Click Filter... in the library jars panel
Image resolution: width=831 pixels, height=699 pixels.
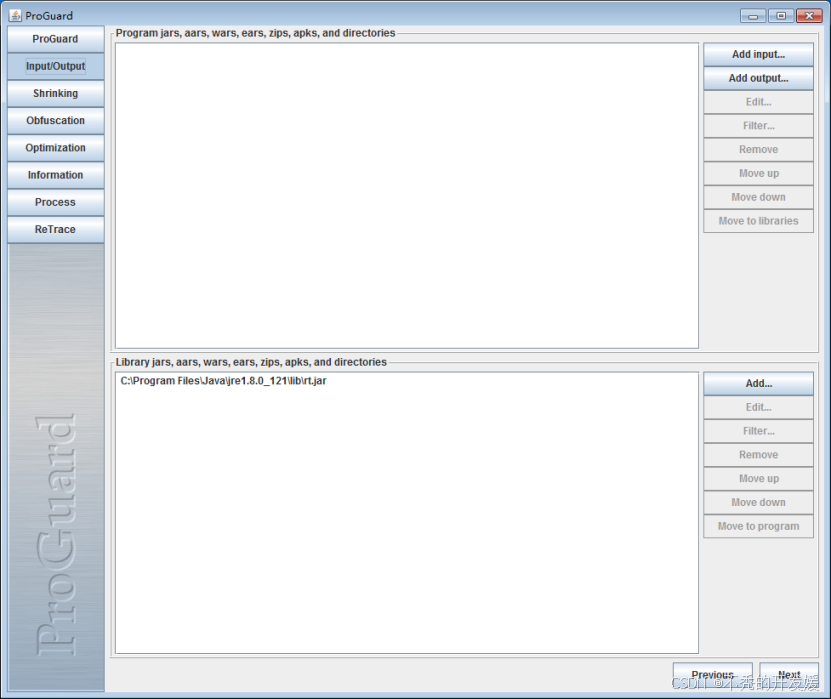[x=758, y=431]
